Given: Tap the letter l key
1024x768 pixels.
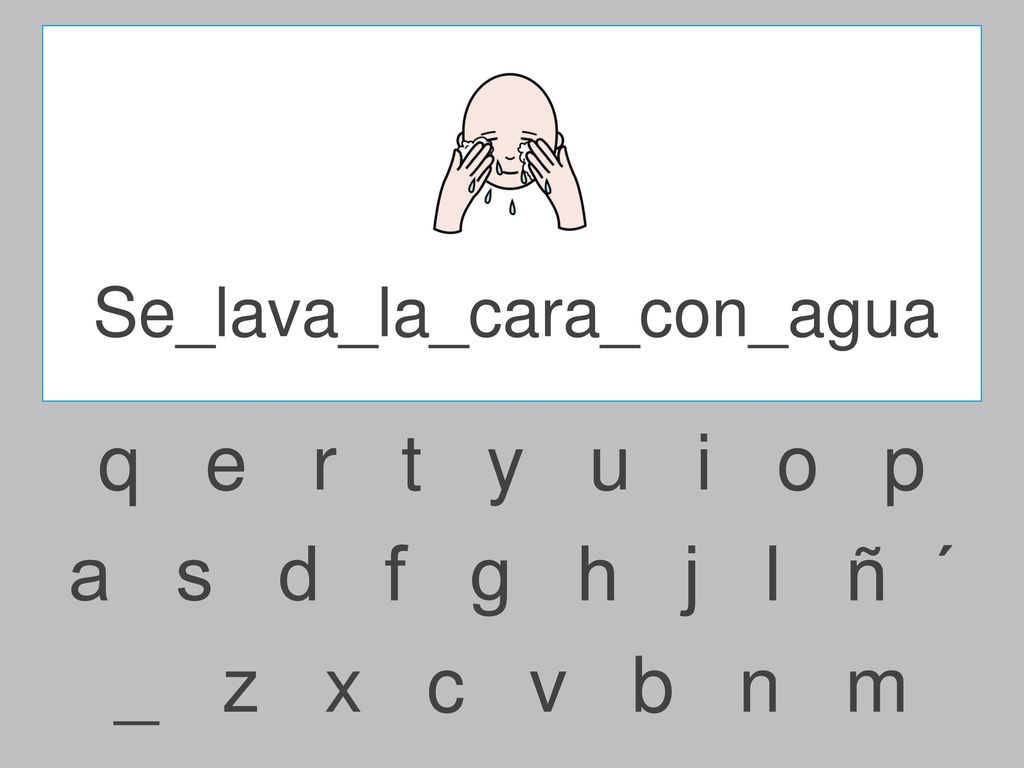Looking at the screenshot, I should pyautogui.click(x=773, y=572).
